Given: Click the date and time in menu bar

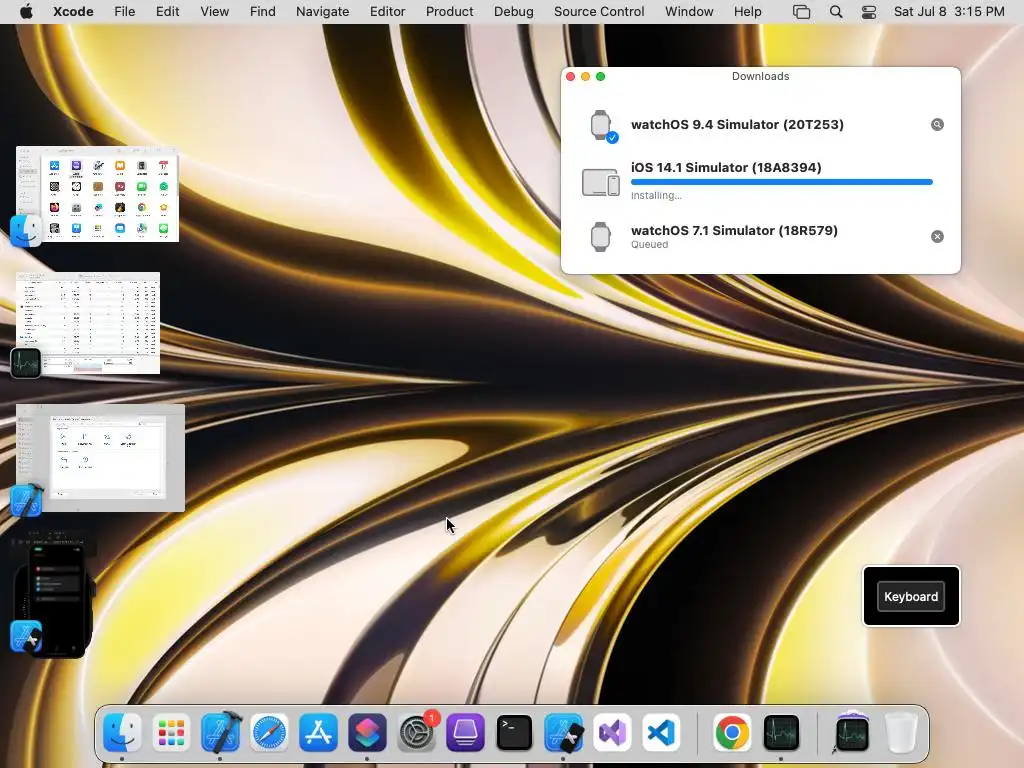Looking at the screenshot, I should point(949,11).
